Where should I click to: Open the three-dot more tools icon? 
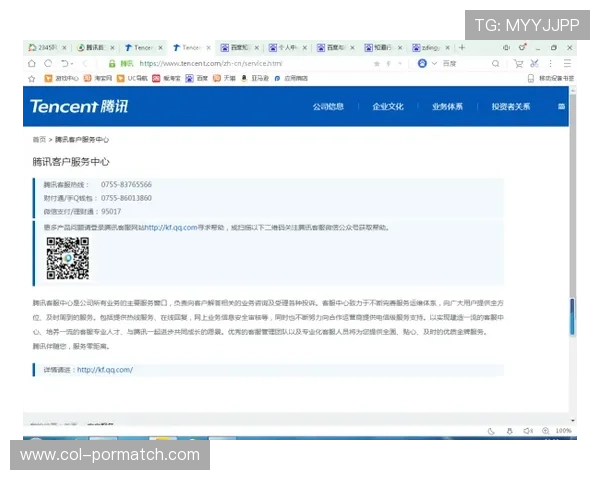point(551,64)
